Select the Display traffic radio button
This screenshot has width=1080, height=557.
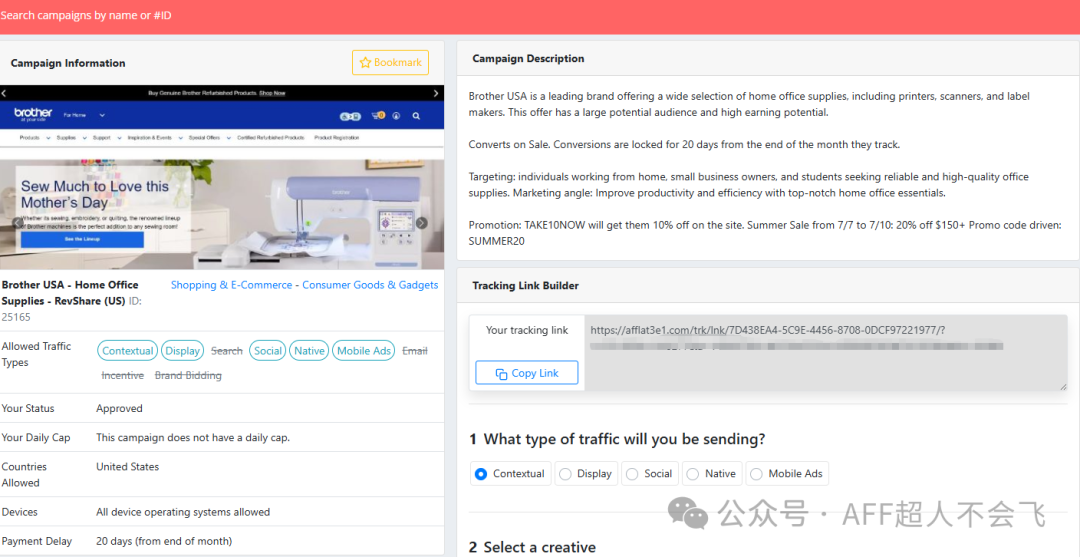click(565, 474)
